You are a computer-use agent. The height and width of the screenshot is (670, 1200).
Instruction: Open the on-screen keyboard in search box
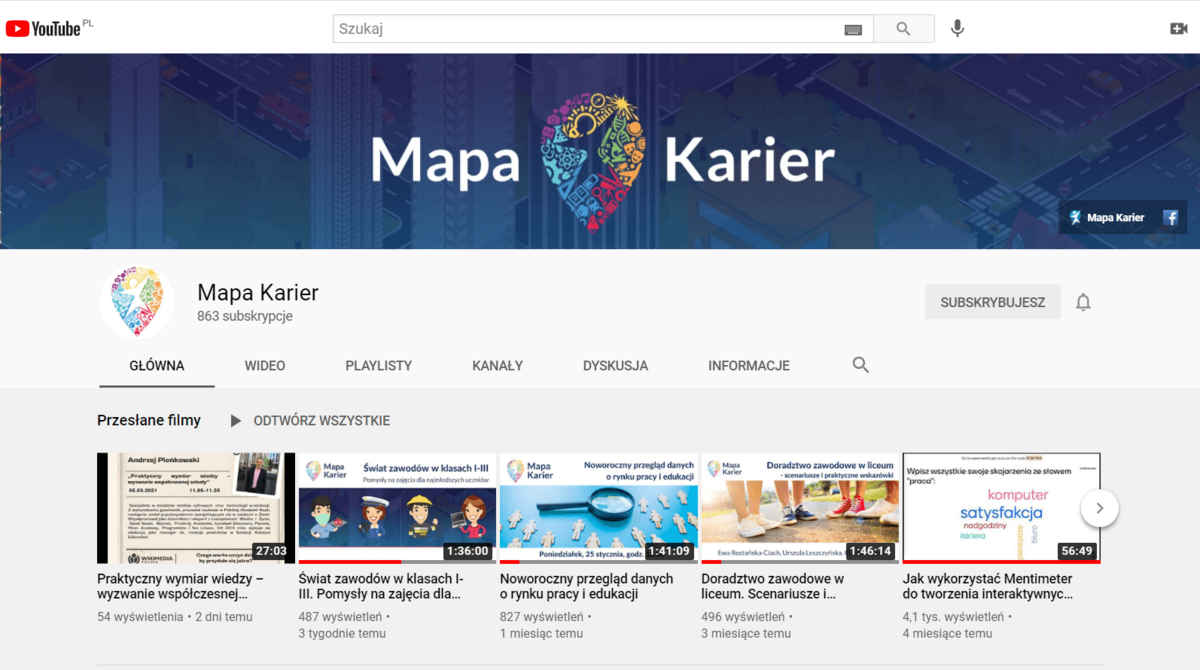(x=852, y=29)
